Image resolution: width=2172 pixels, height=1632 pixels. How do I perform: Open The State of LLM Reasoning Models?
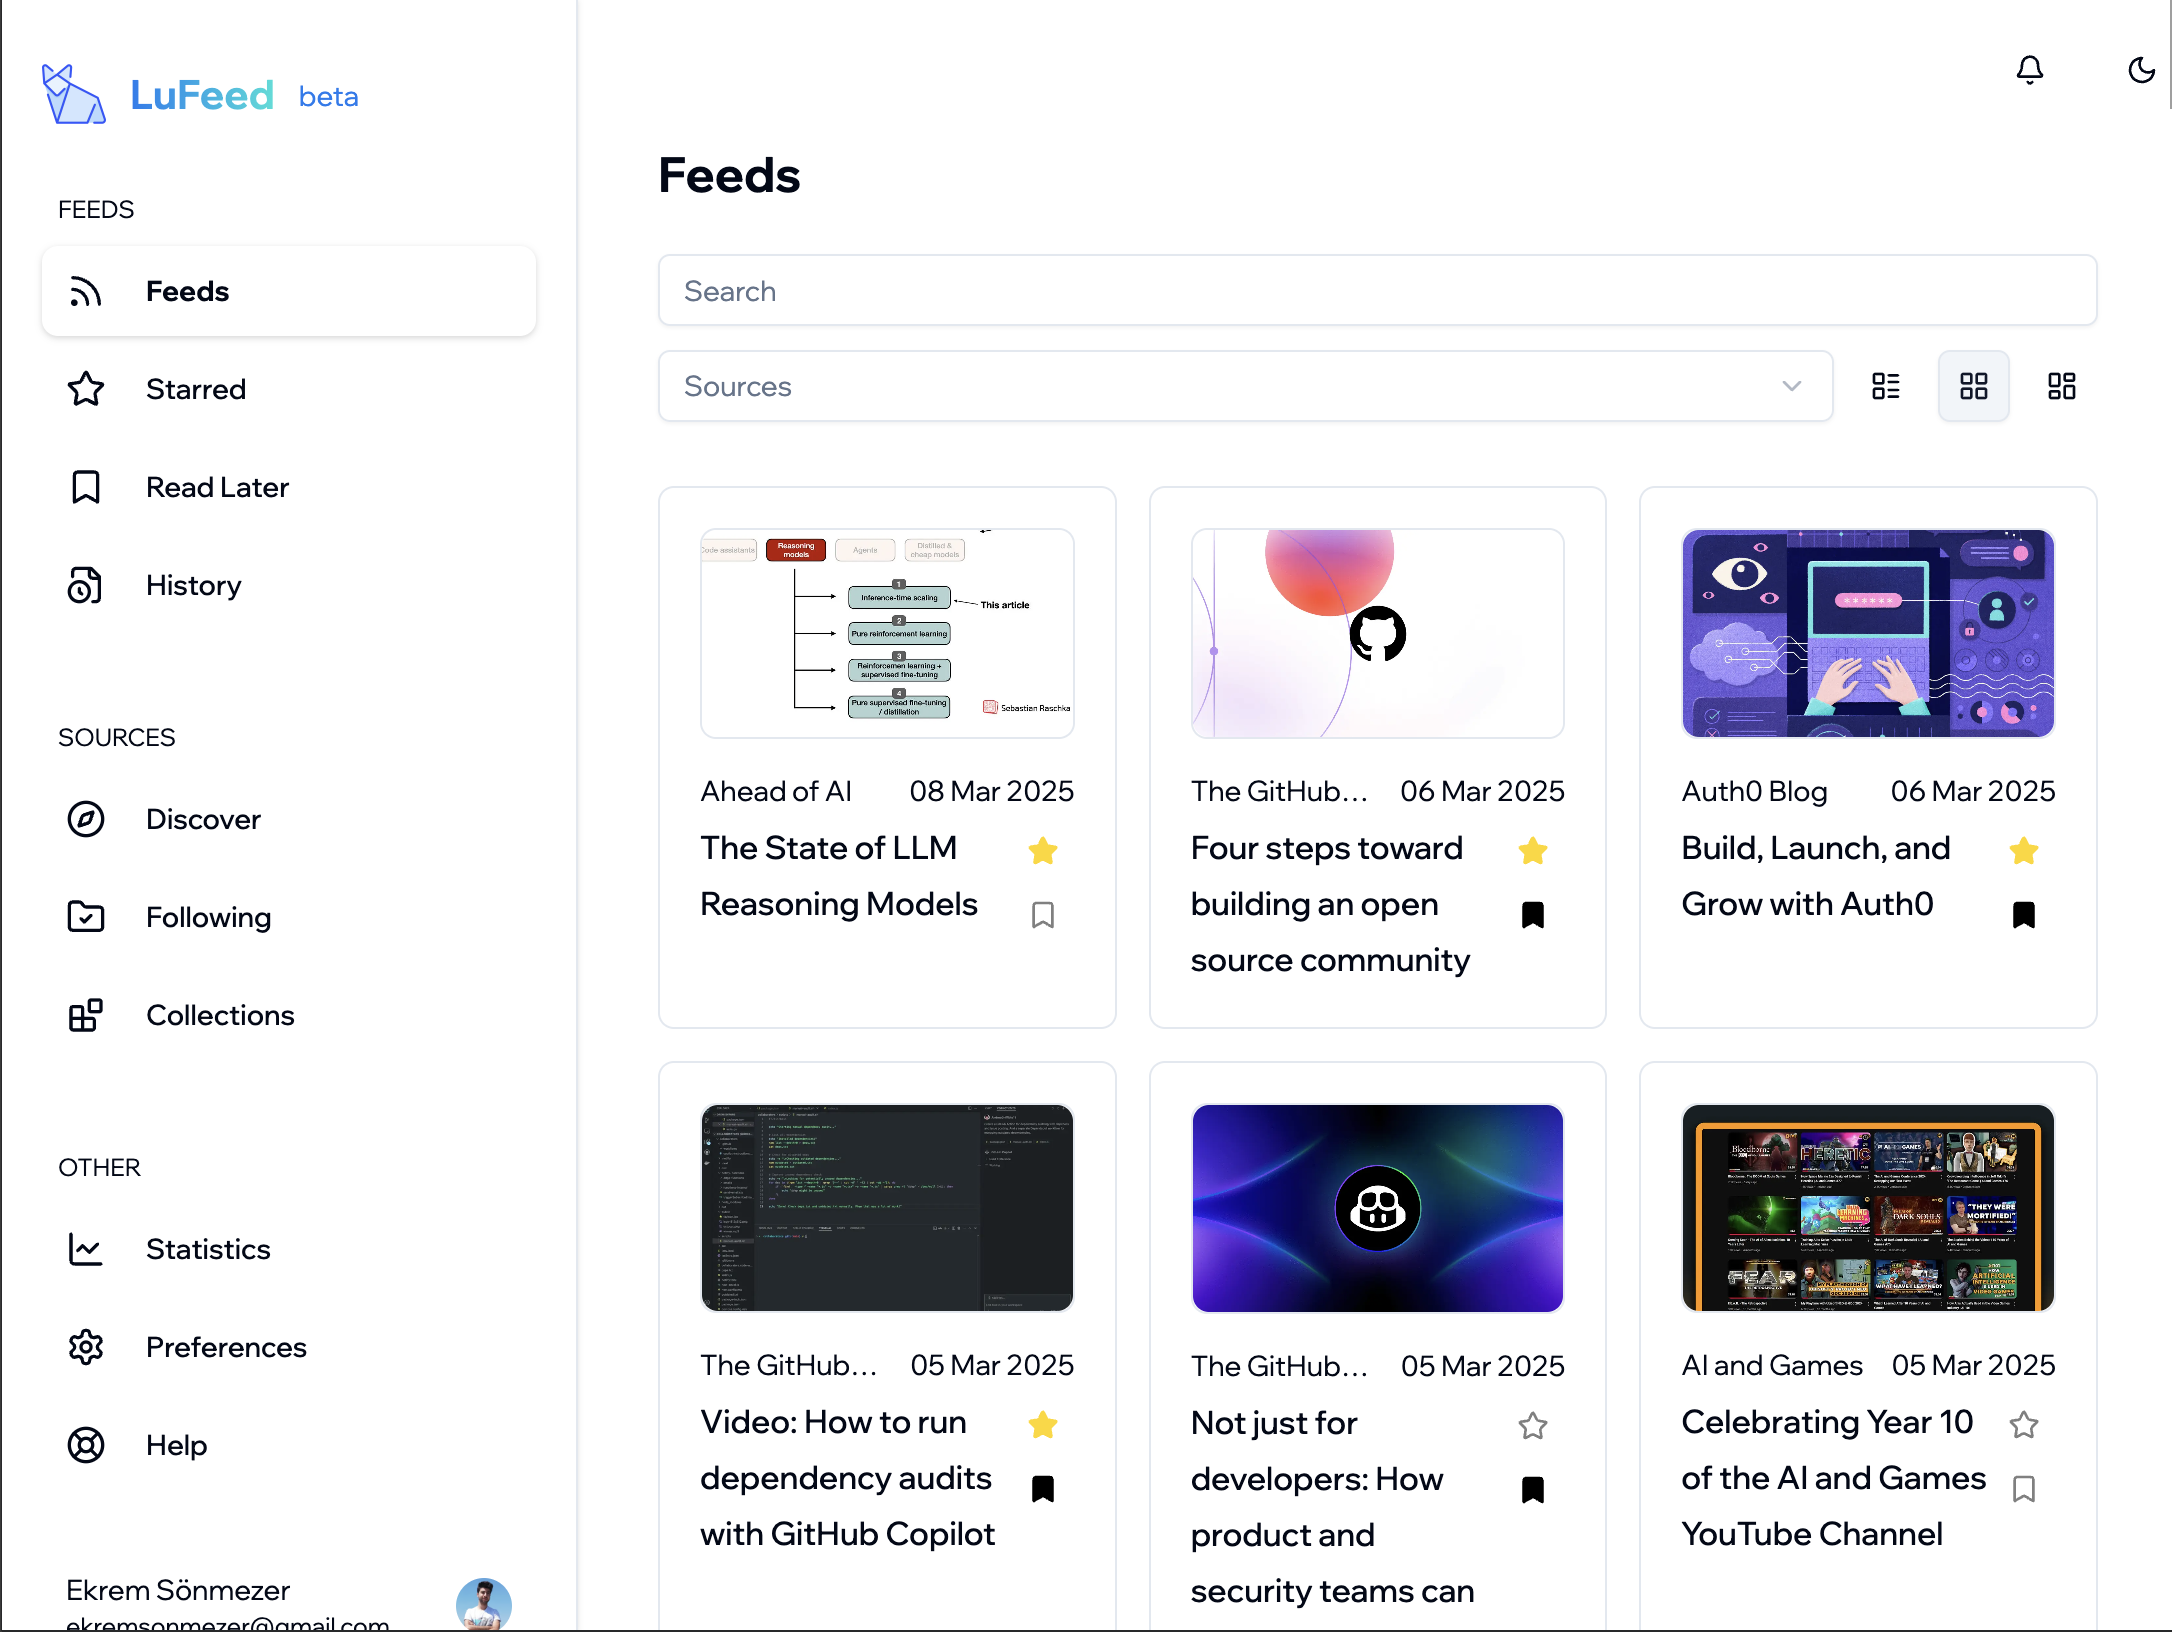coord(839,876)
